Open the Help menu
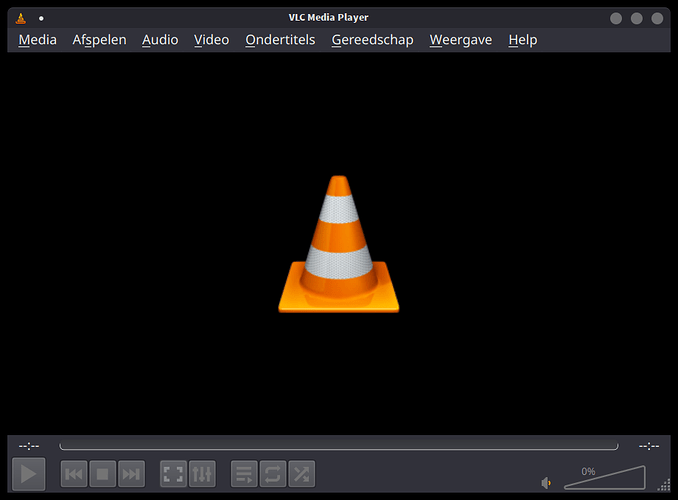The image size is (678, 500). (523, 40)
